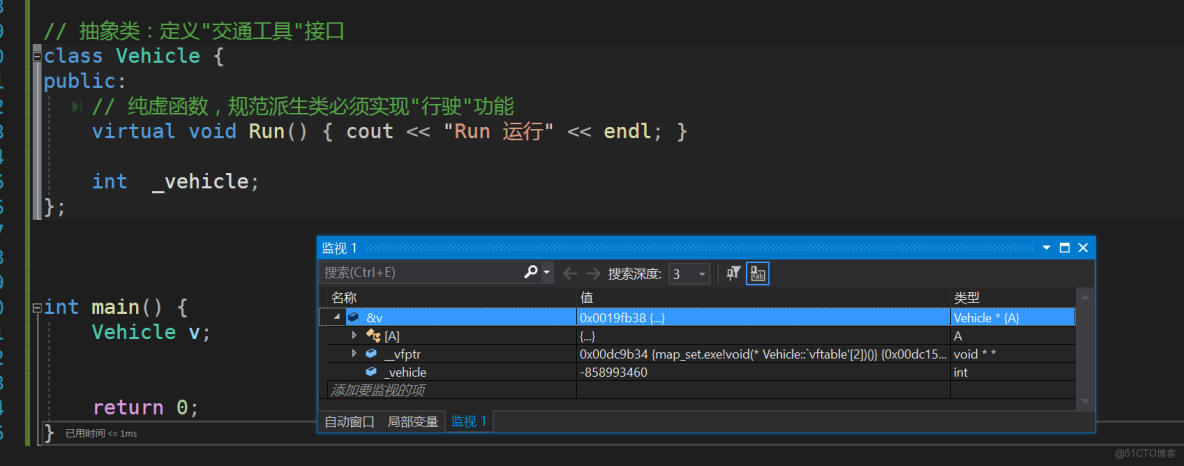Click the {...} value of [A] row

pos(587,336)
